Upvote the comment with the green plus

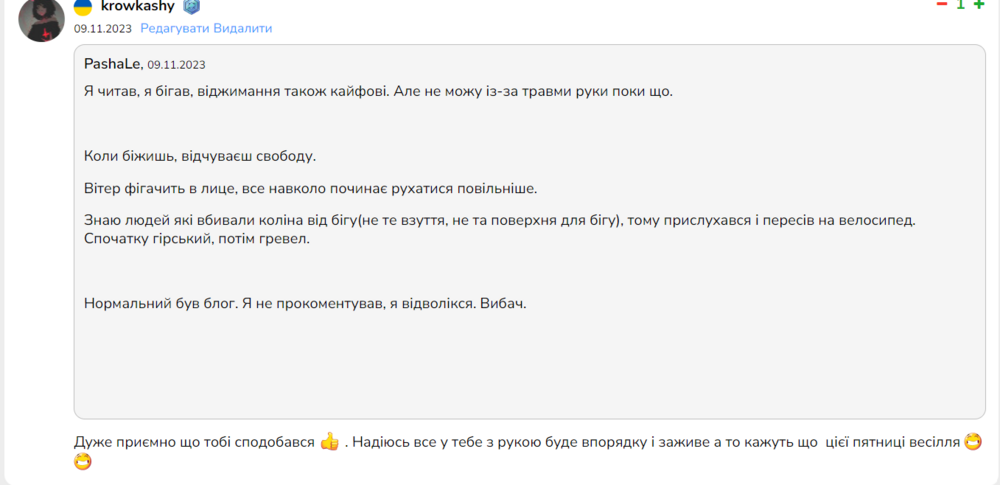(x=979, y=5)
